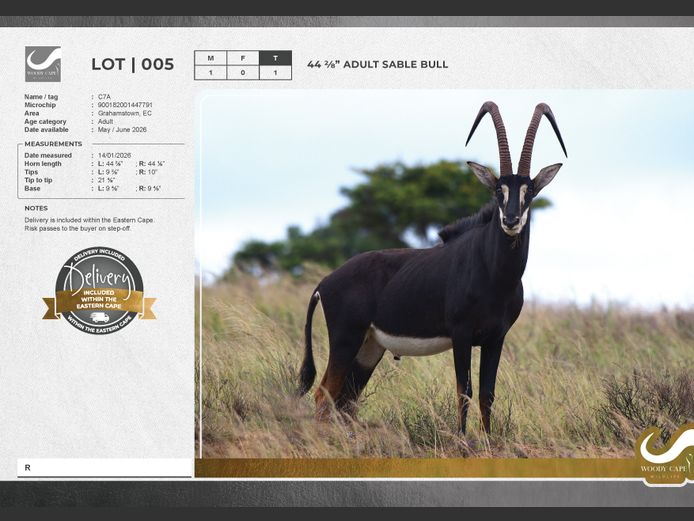The width and height of the screenshot is (694, 521).
Task: Click the price field labeled R
Action: tap(104, 467)
